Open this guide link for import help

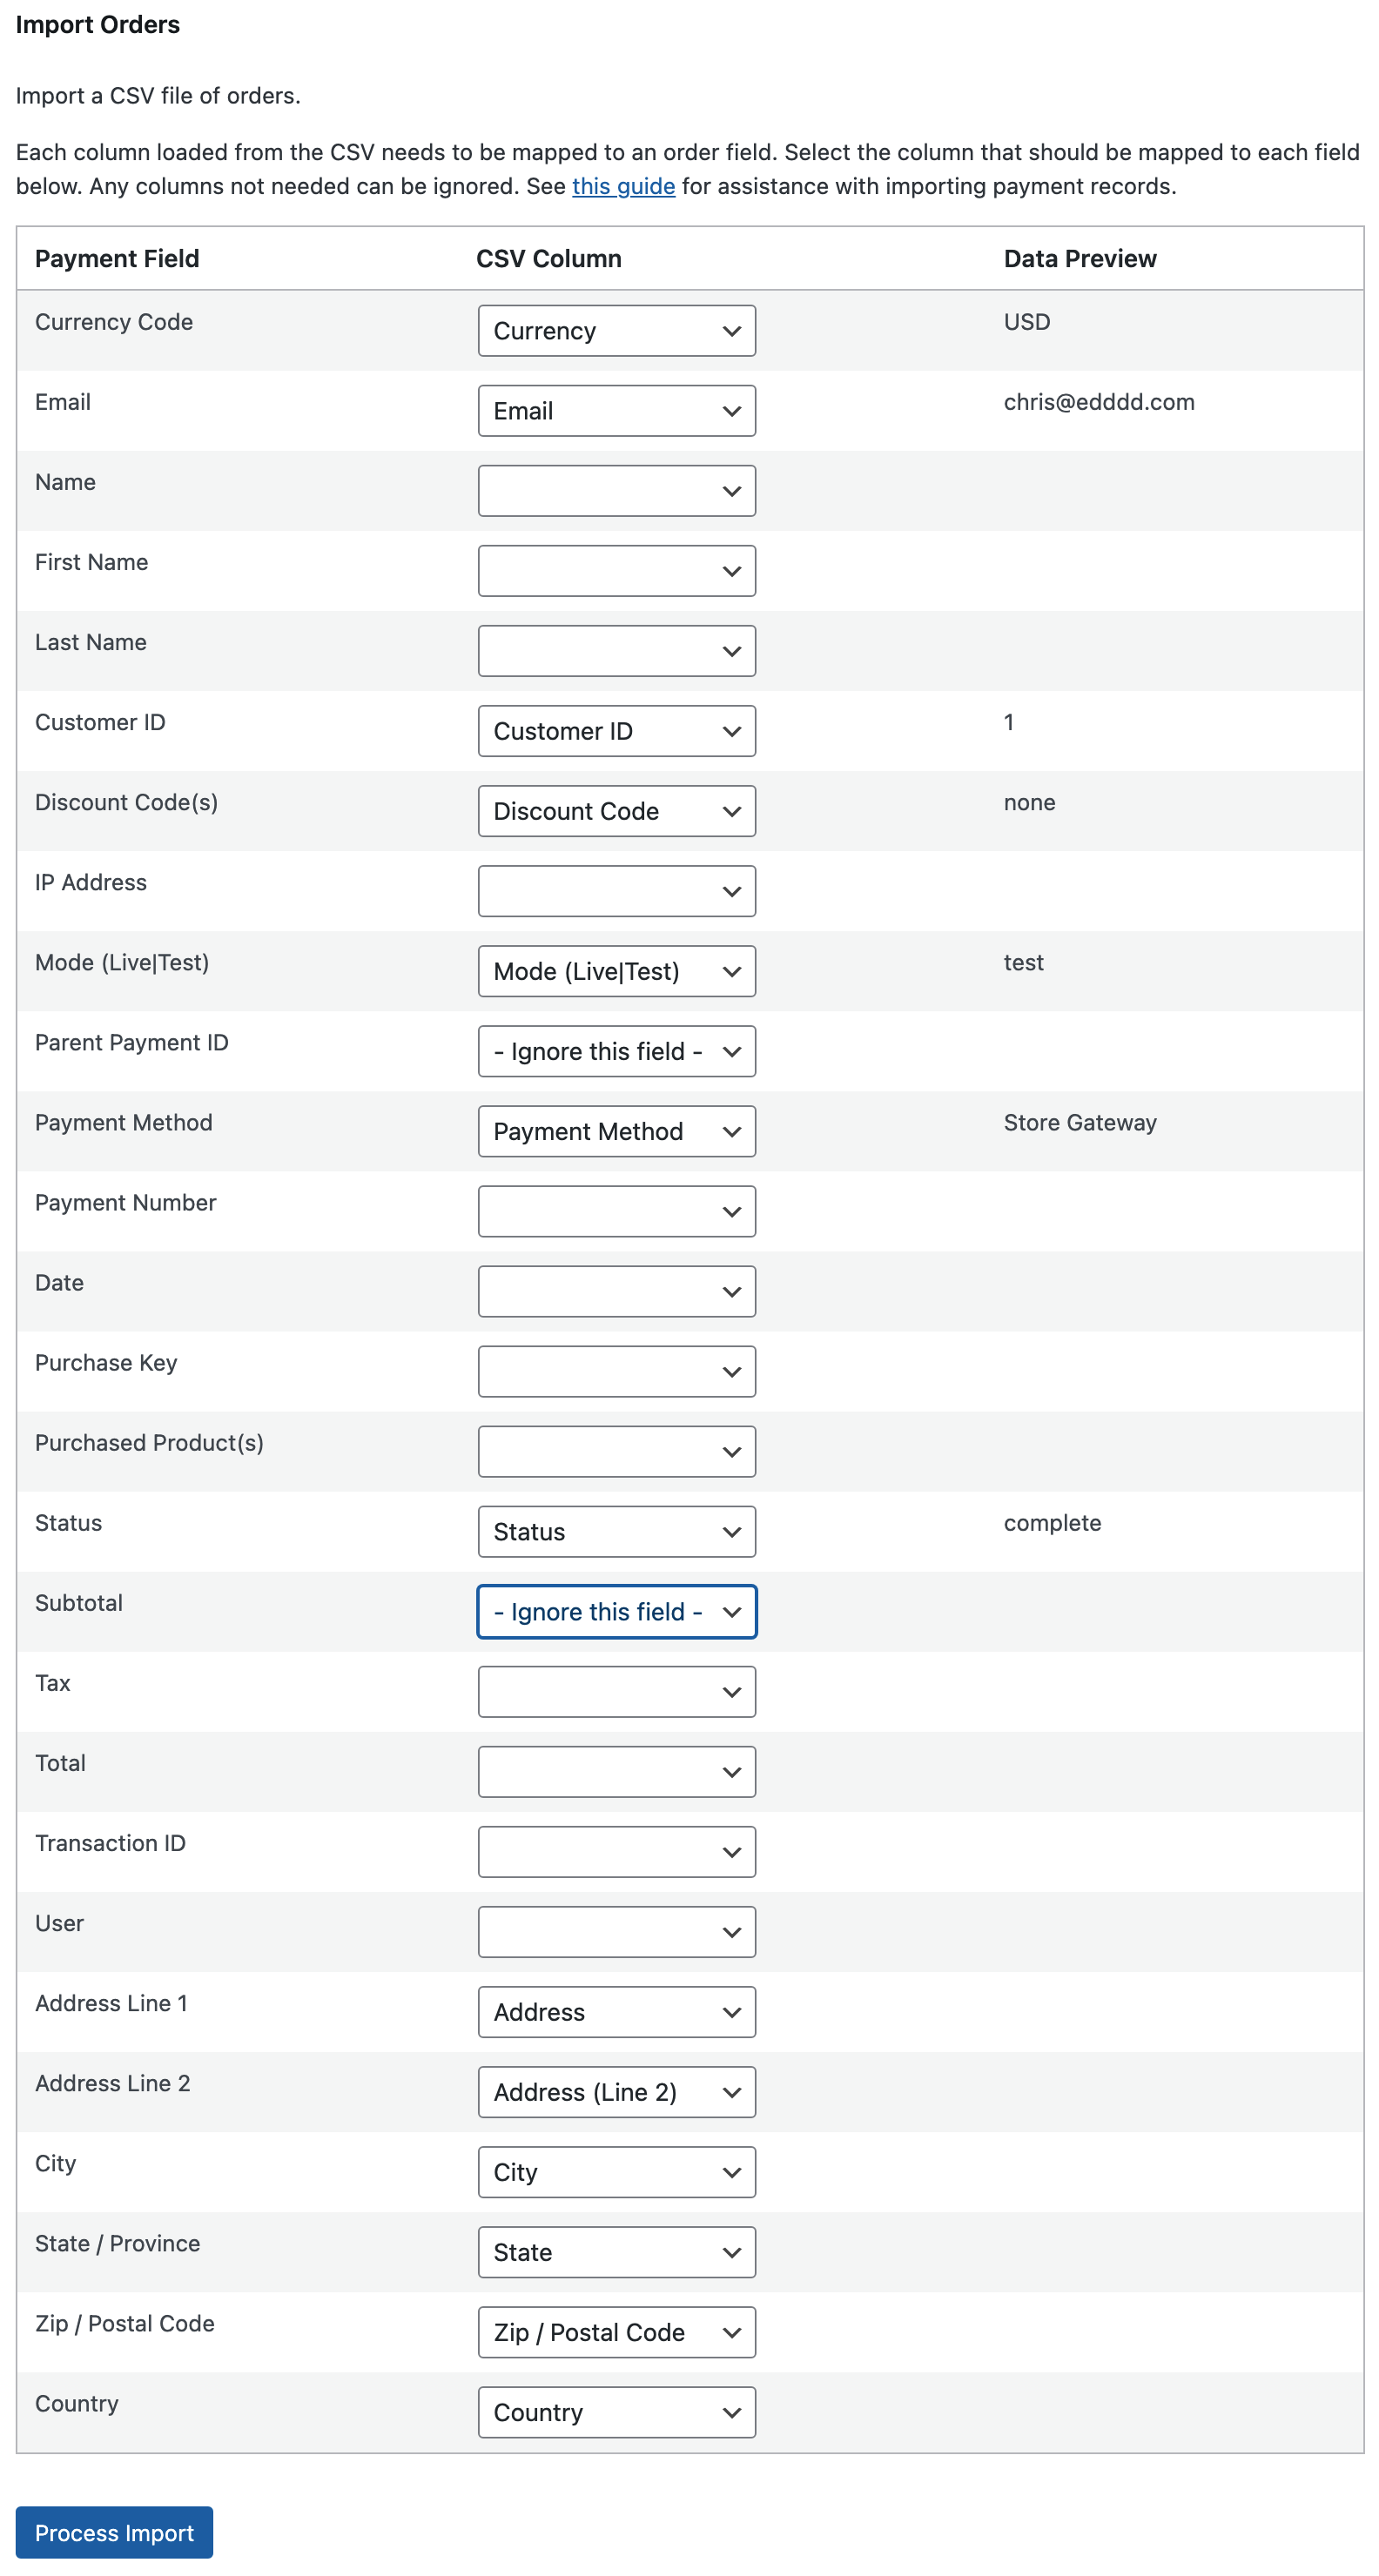pyautogui.click(x=622, y=185)
